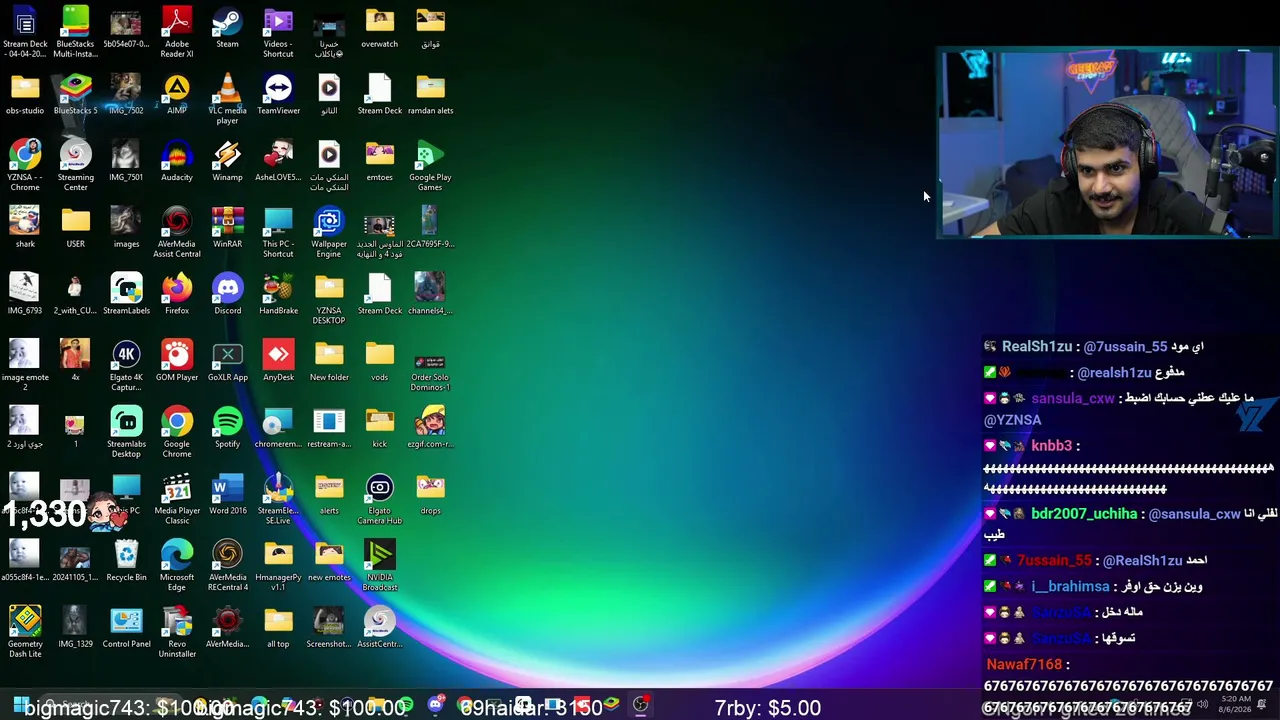Screen dimensions: 1280x720
Task: Select the Winamp desktop icon
Action: click(227, 161)
